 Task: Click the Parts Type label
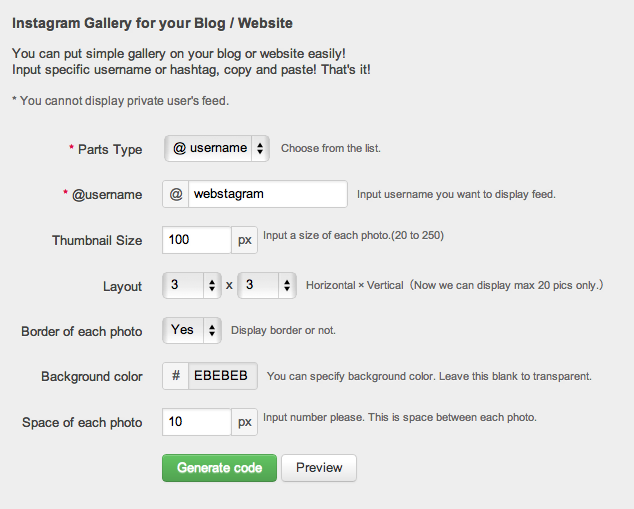pyautogui.click(x=110, y=149)
